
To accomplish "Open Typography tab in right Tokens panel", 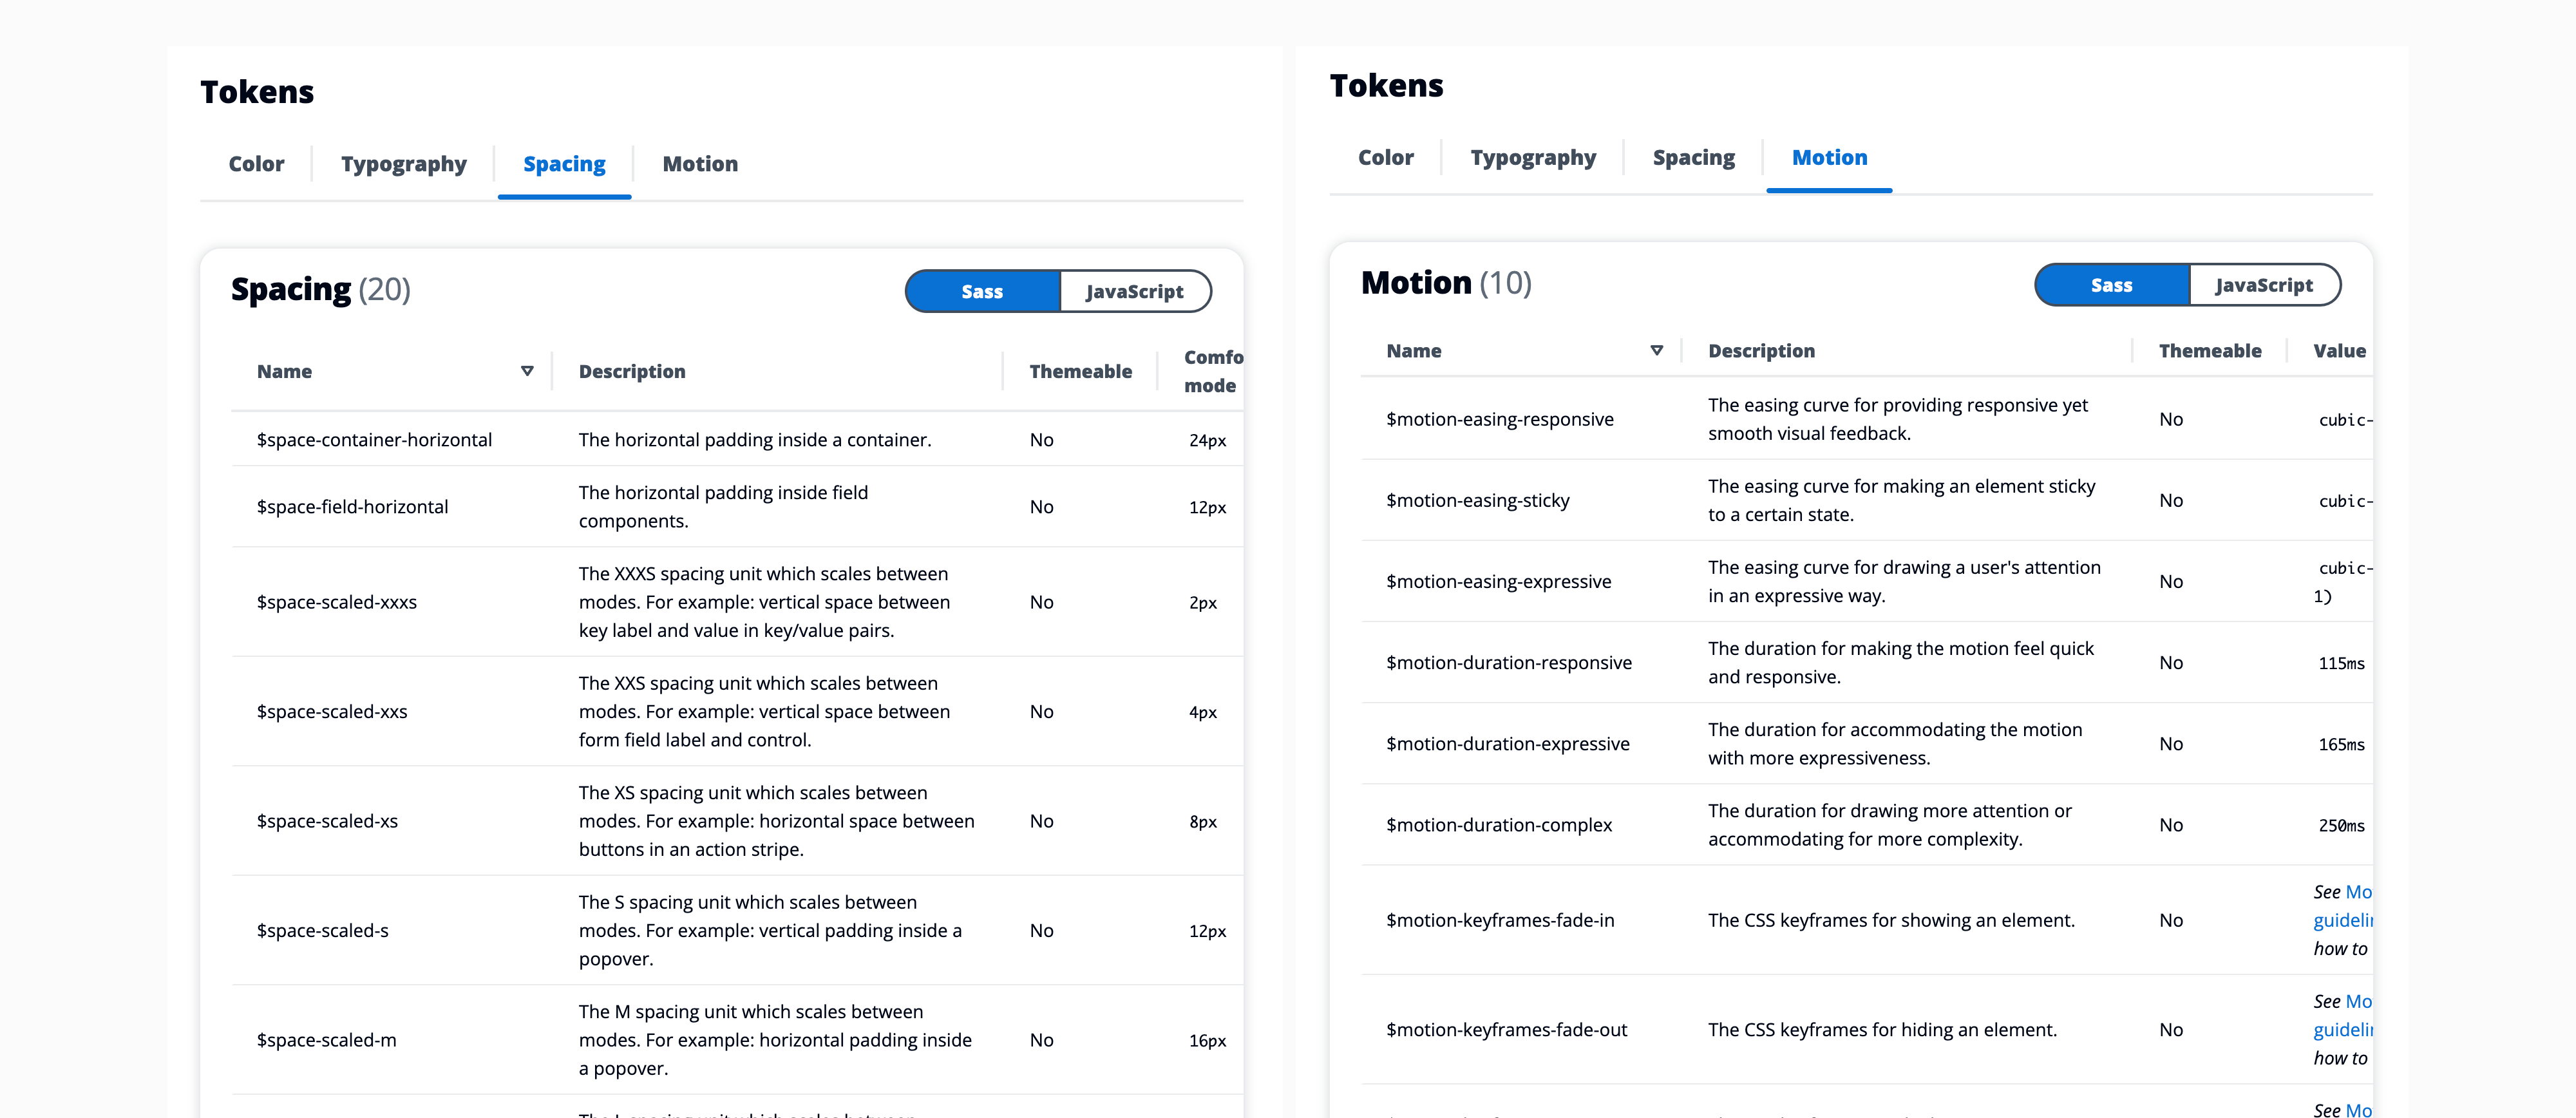I will pos(1533,158).
